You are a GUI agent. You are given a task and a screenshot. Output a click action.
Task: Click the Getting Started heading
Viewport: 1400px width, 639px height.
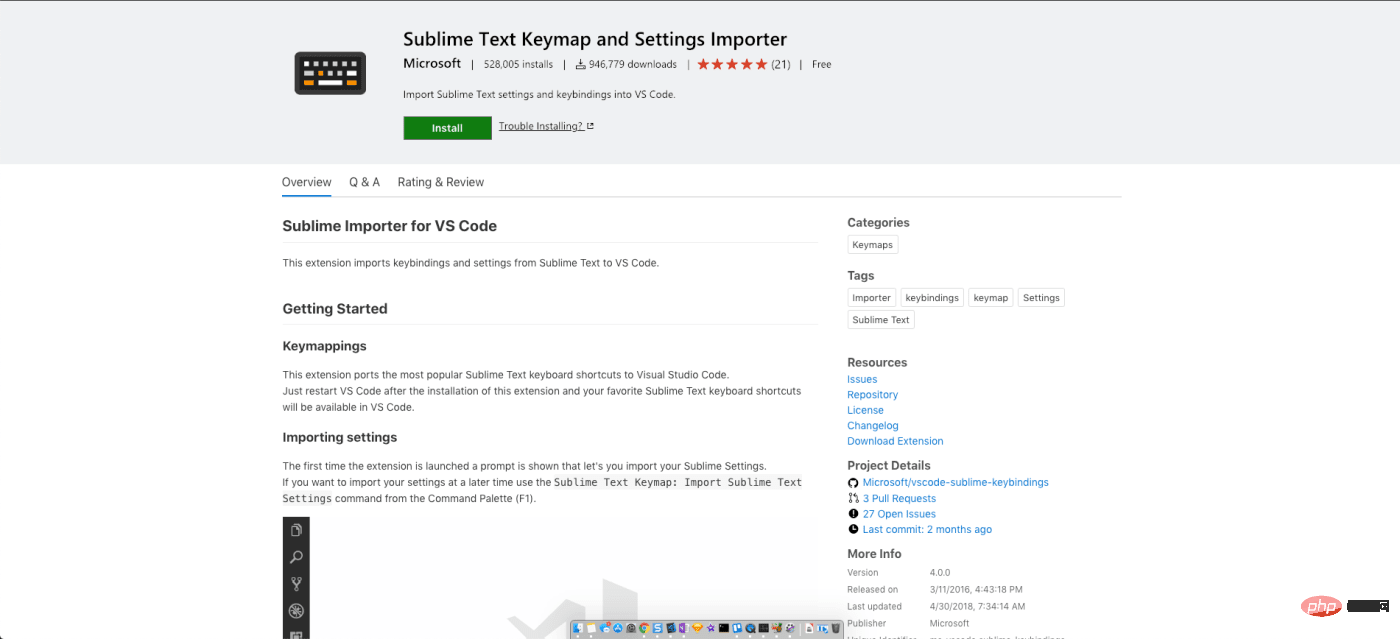tap(334, 309)
